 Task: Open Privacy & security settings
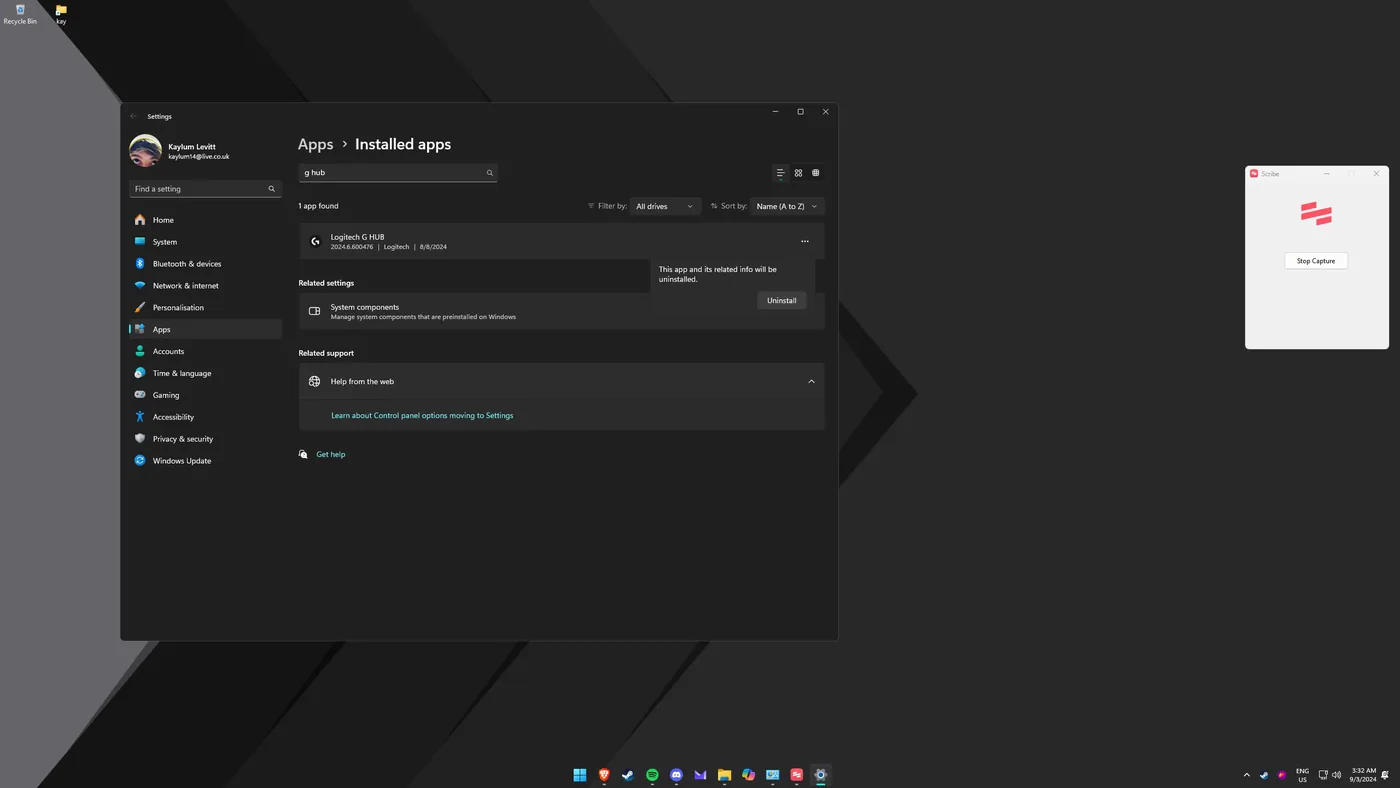click(205, 439)
